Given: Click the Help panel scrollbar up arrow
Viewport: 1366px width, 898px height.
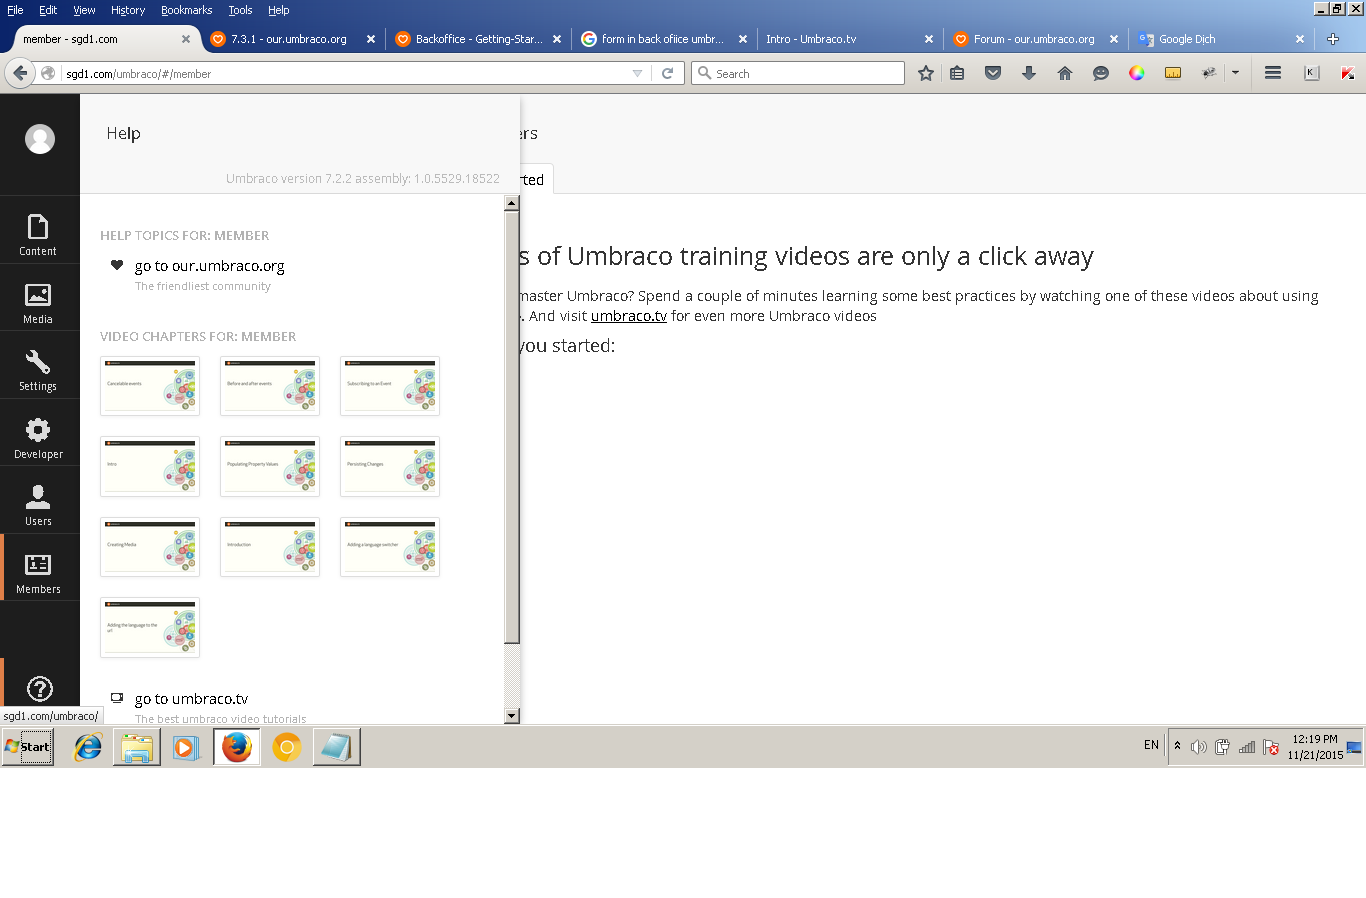Looking at the screenshot, I should coord(512,203).
